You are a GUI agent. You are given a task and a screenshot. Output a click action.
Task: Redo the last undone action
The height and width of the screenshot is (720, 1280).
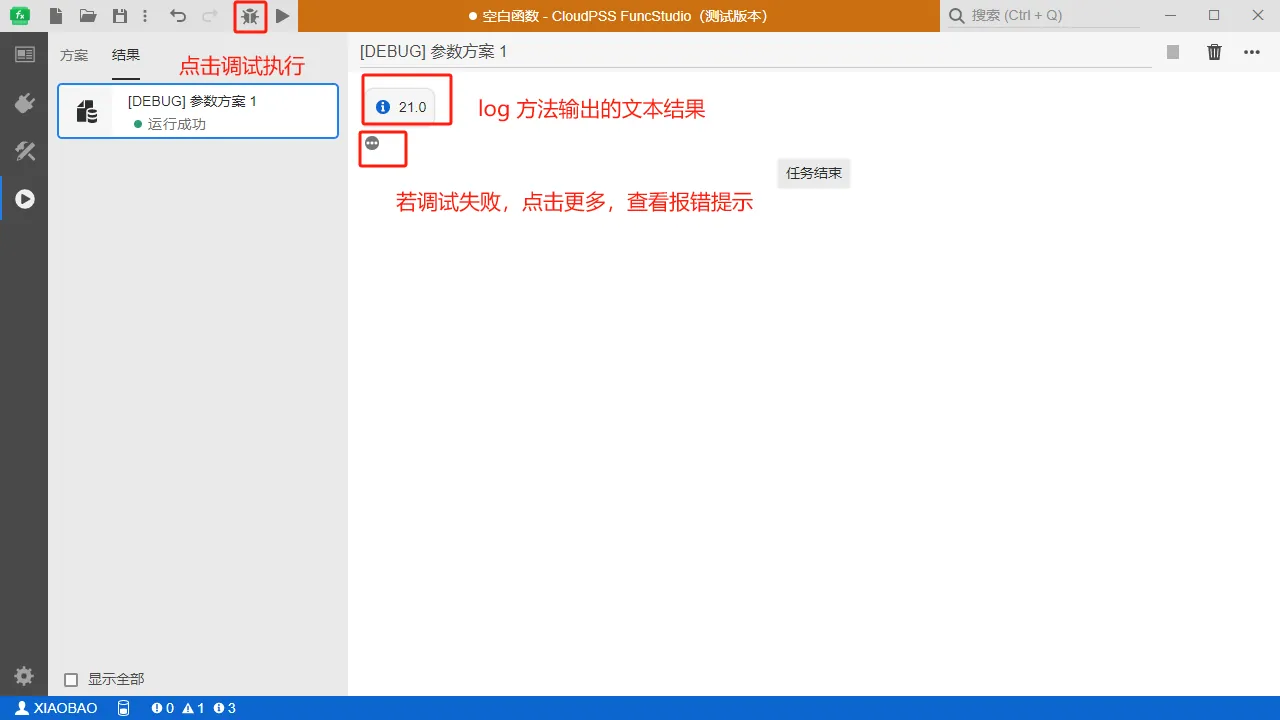point(210,16)
